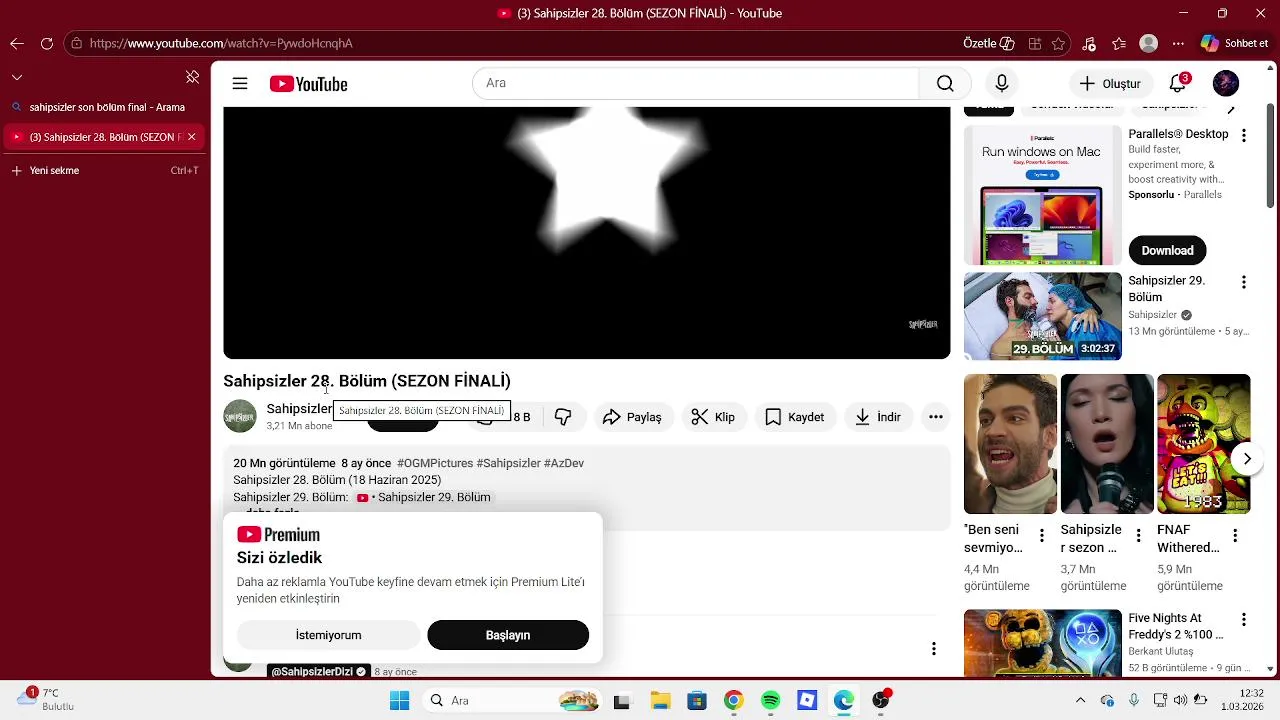Show next Shorts with right arrow
This screenshot has width=1280, height=720.
[1247, 459]
